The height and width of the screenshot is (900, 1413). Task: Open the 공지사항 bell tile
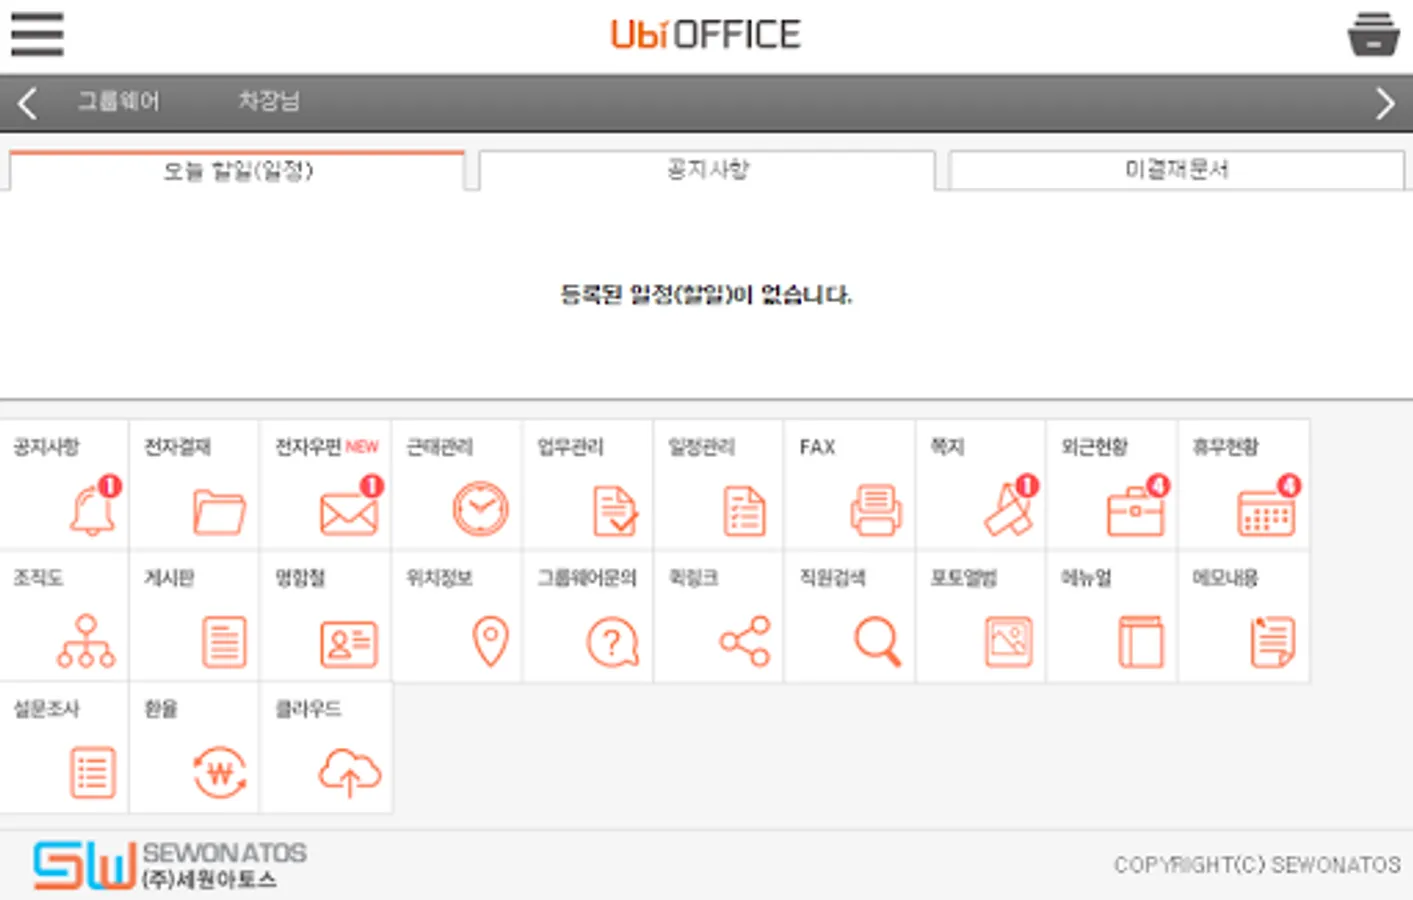64,484
